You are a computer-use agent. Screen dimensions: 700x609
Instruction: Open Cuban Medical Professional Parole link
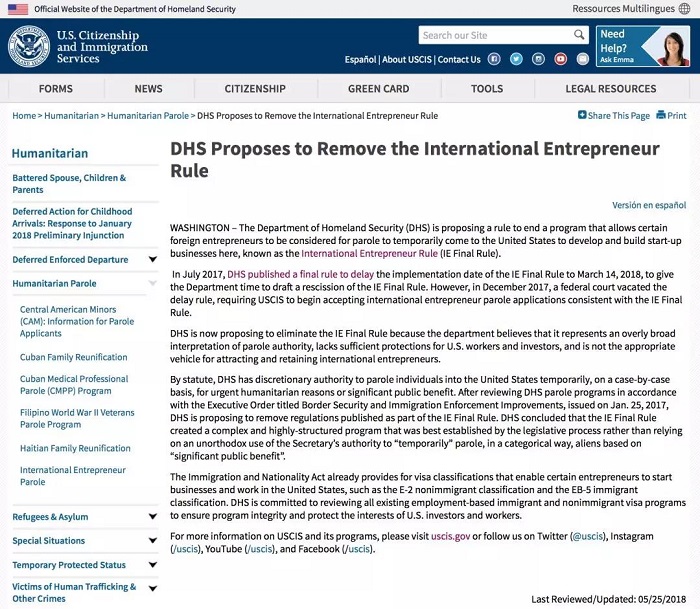(x=74, y=385)
